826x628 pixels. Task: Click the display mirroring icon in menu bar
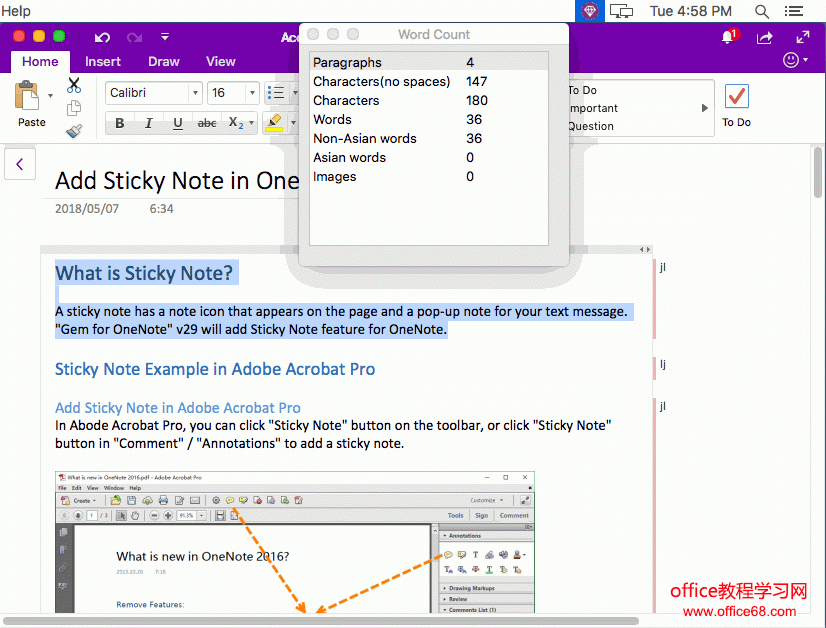[x=621, y=11]
